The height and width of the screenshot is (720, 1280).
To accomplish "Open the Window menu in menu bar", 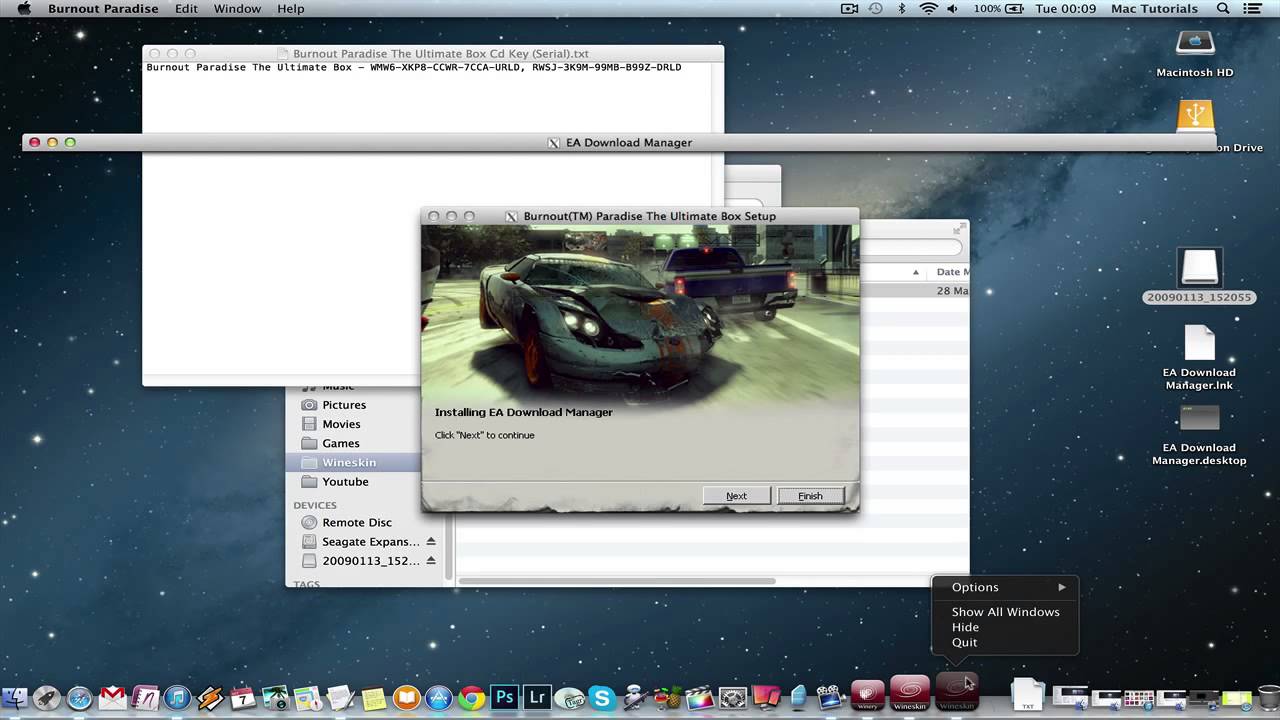I will tap(237, 9).
